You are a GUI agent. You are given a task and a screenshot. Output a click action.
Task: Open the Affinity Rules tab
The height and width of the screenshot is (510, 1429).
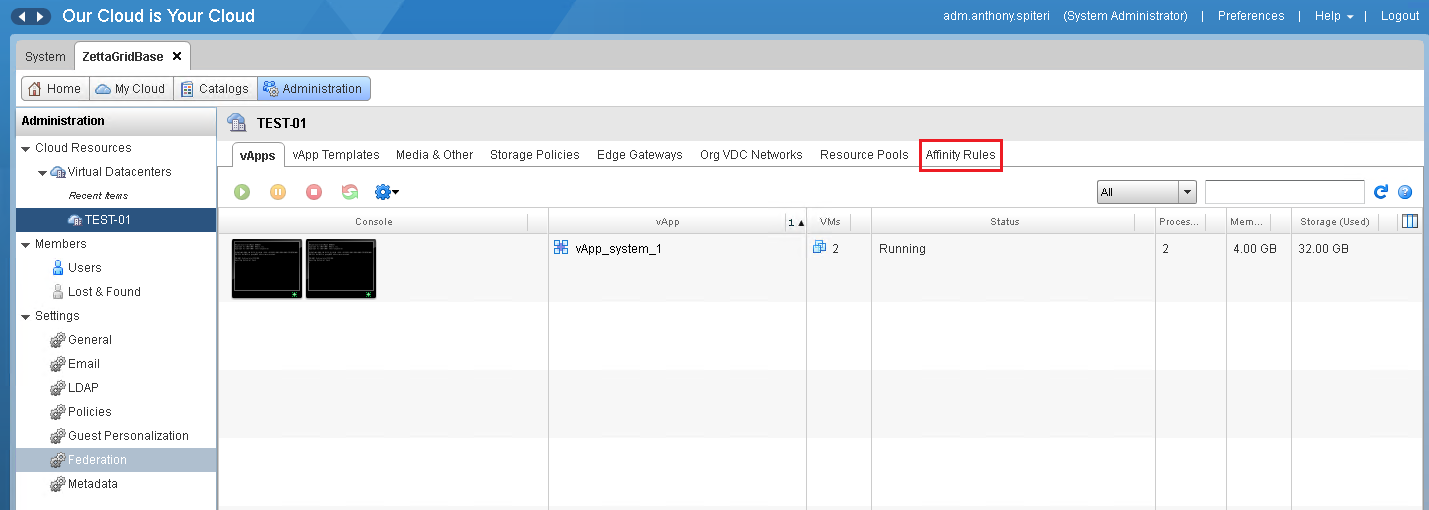tap(961, 155)
